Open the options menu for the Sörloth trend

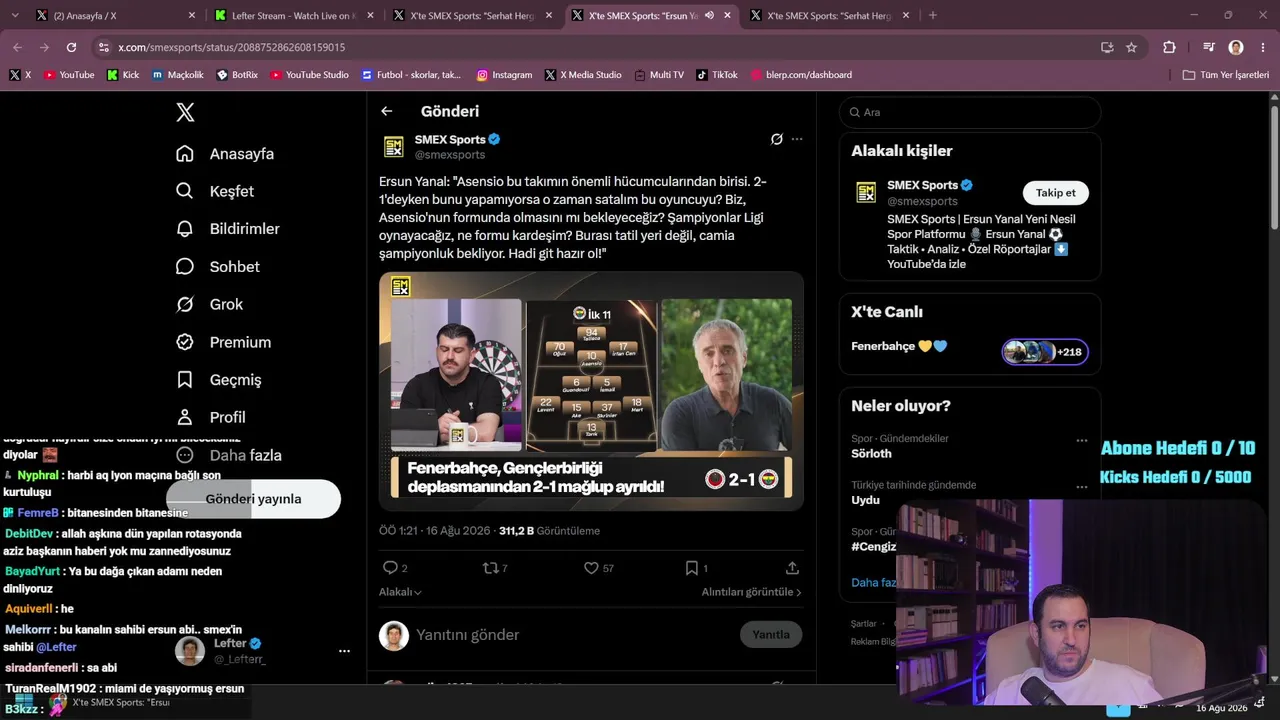click(1081, 440)
